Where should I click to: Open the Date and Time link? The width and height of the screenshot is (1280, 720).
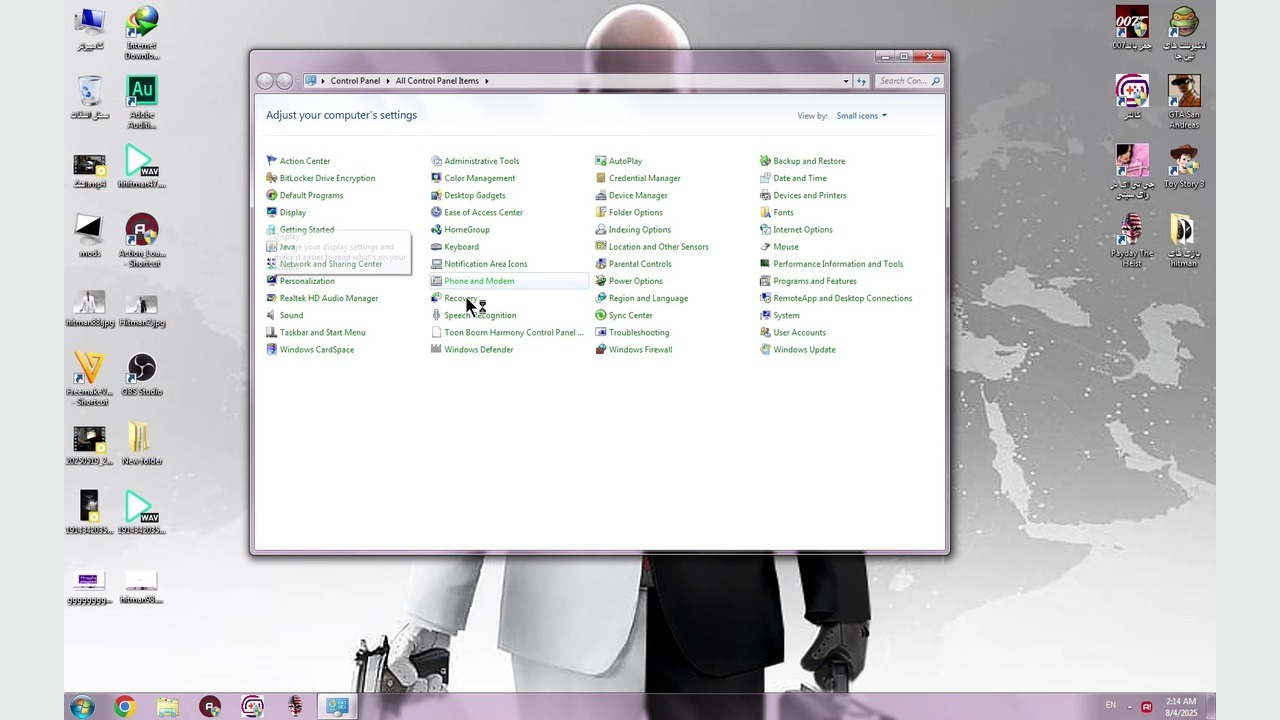point(800,178)
